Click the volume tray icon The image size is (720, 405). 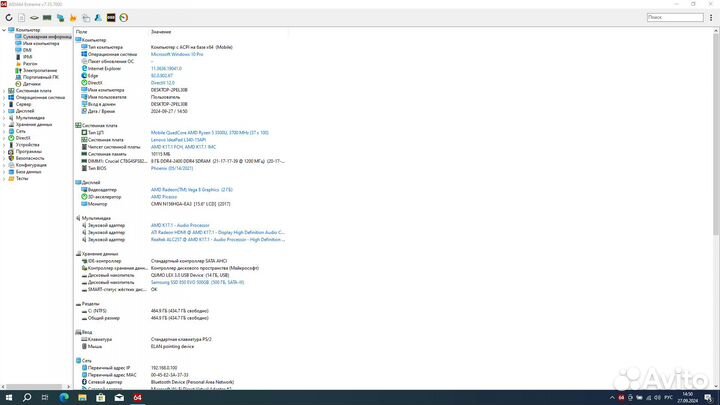(x=657, y=398)
